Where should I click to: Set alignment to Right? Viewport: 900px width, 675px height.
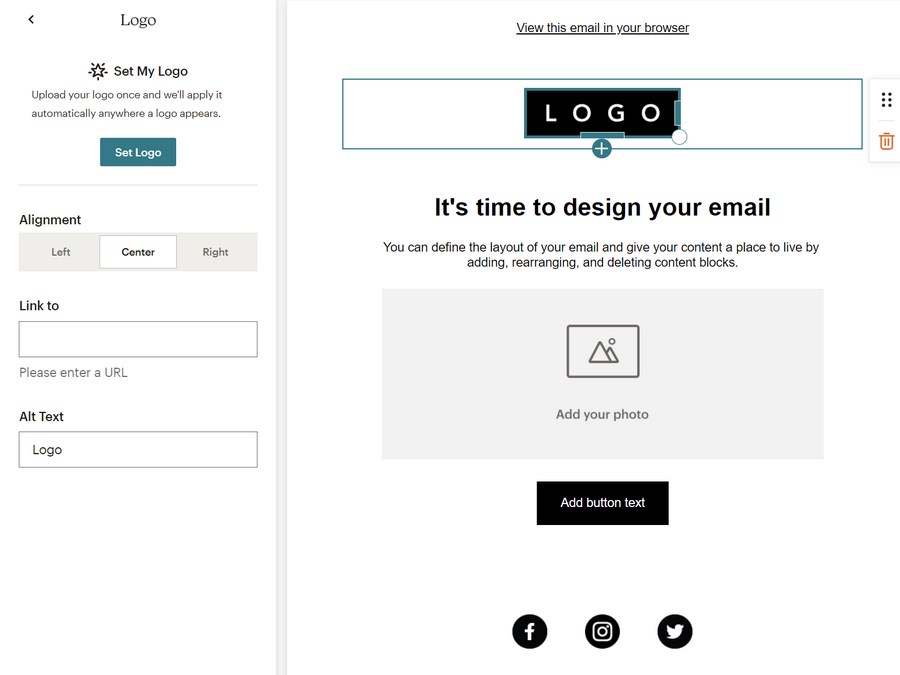[x=215, y=252]
